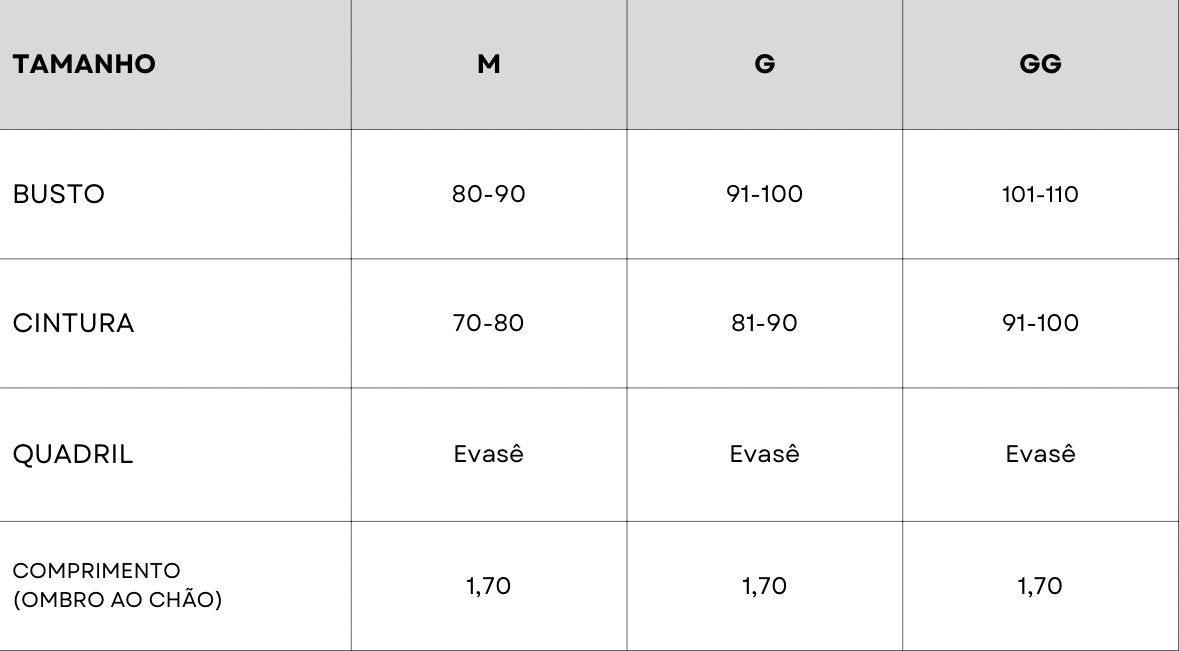Viewport: 1179px width, 651px height.
Task: Click the 70-80 waist value
Action: pyautogui.click(x=489, y=323)
